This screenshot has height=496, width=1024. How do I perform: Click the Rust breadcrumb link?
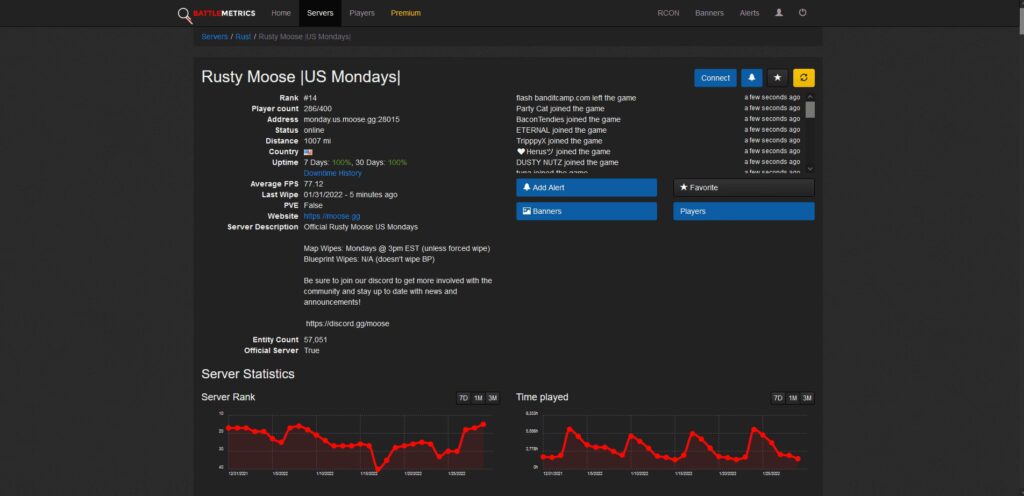243,37
